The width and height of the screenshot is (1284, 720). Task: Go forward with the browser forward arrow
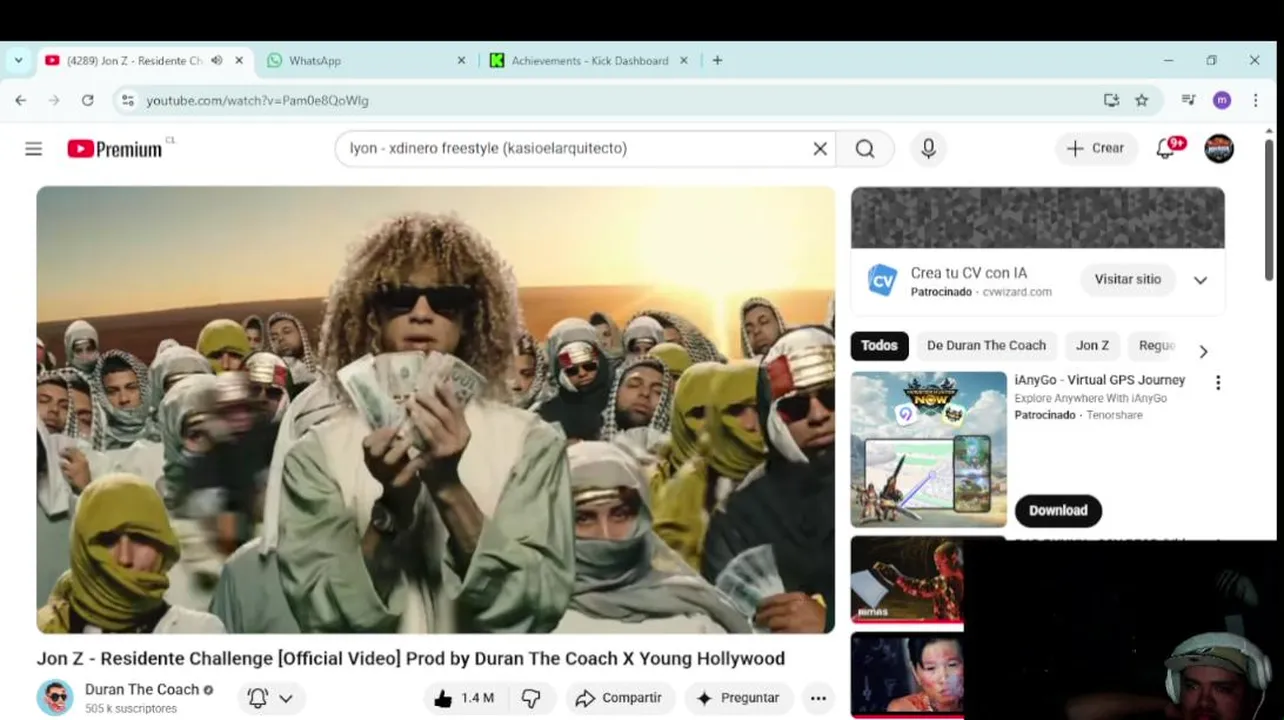pos(54,100)
